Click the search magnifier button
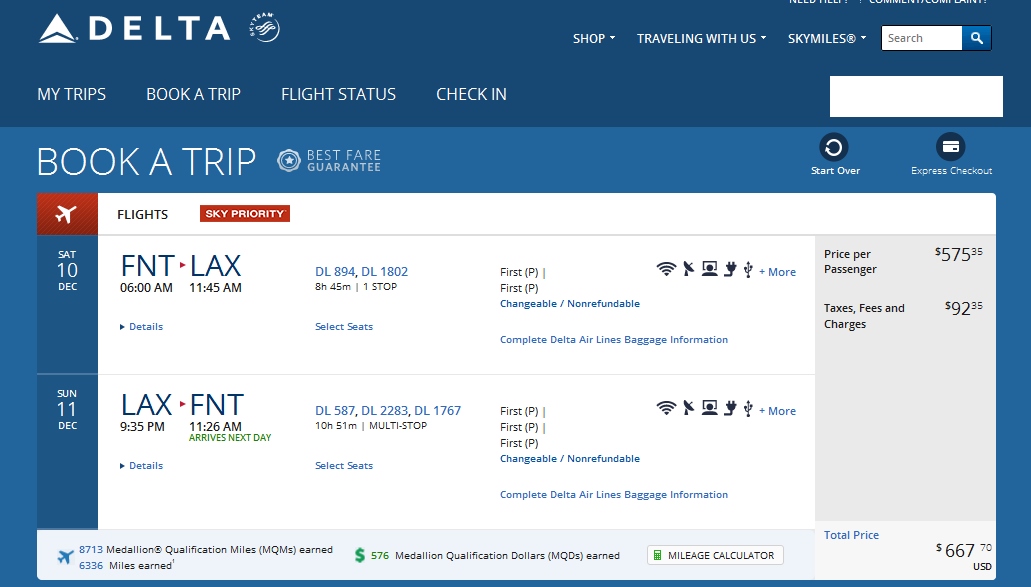1031x587 pixels. (976, 38)
